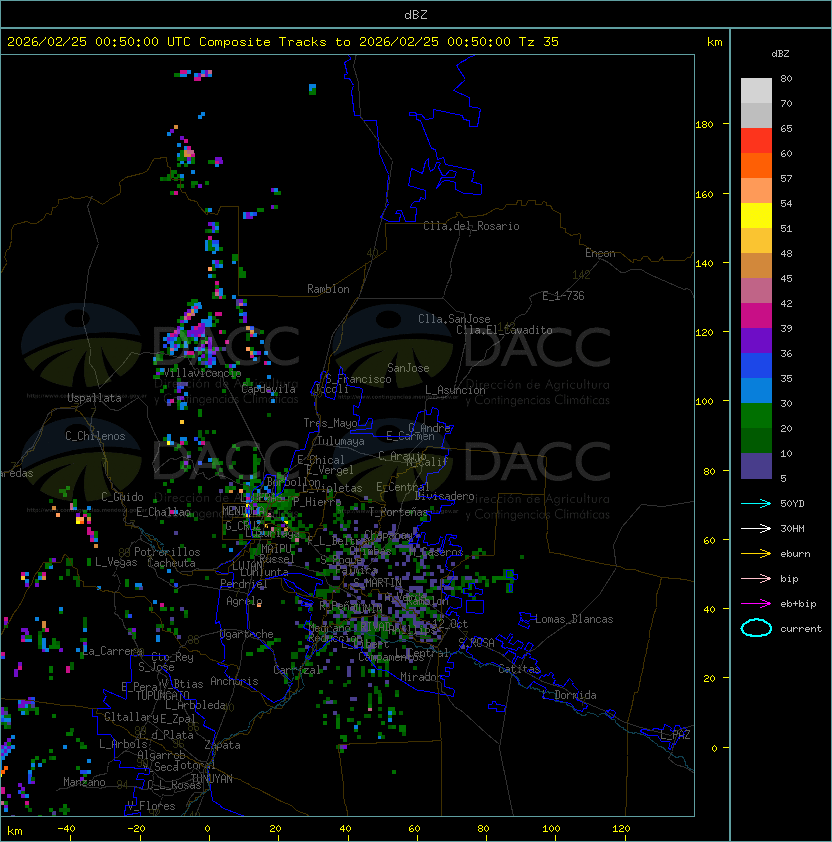Click the 180 km mark on vertical axis

tap(704, 125)
